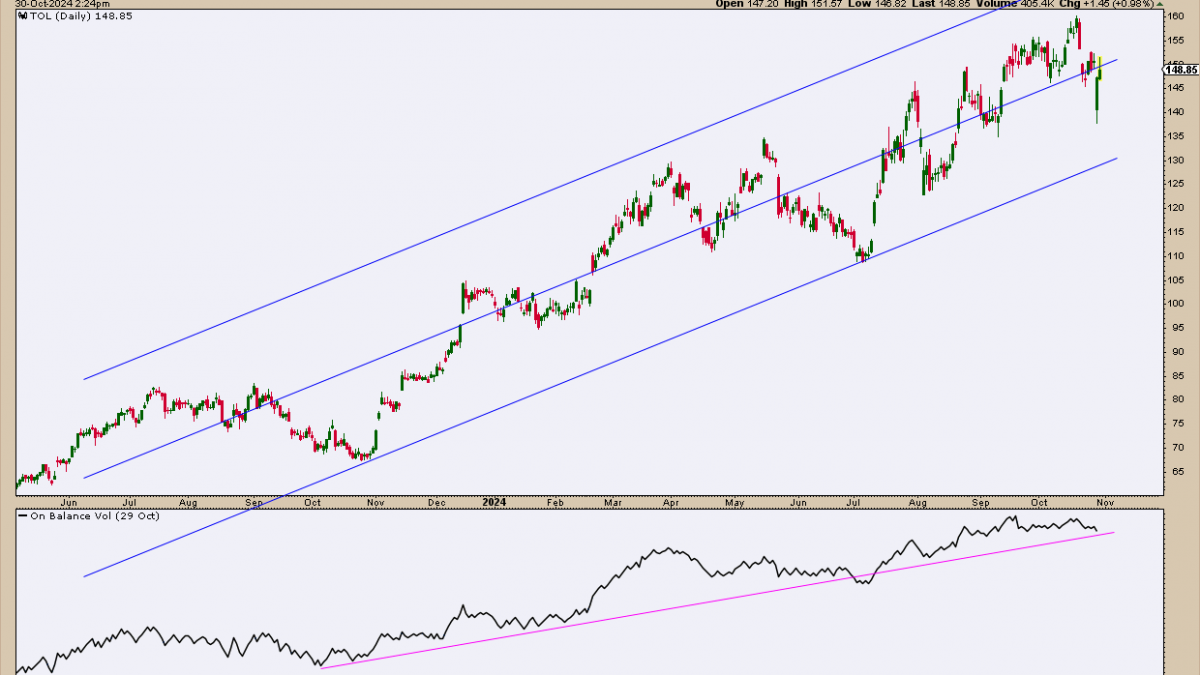Click the 'Feb' month label on the date axis
This screenshot has width=1200, height=675.
click(555, 502)
